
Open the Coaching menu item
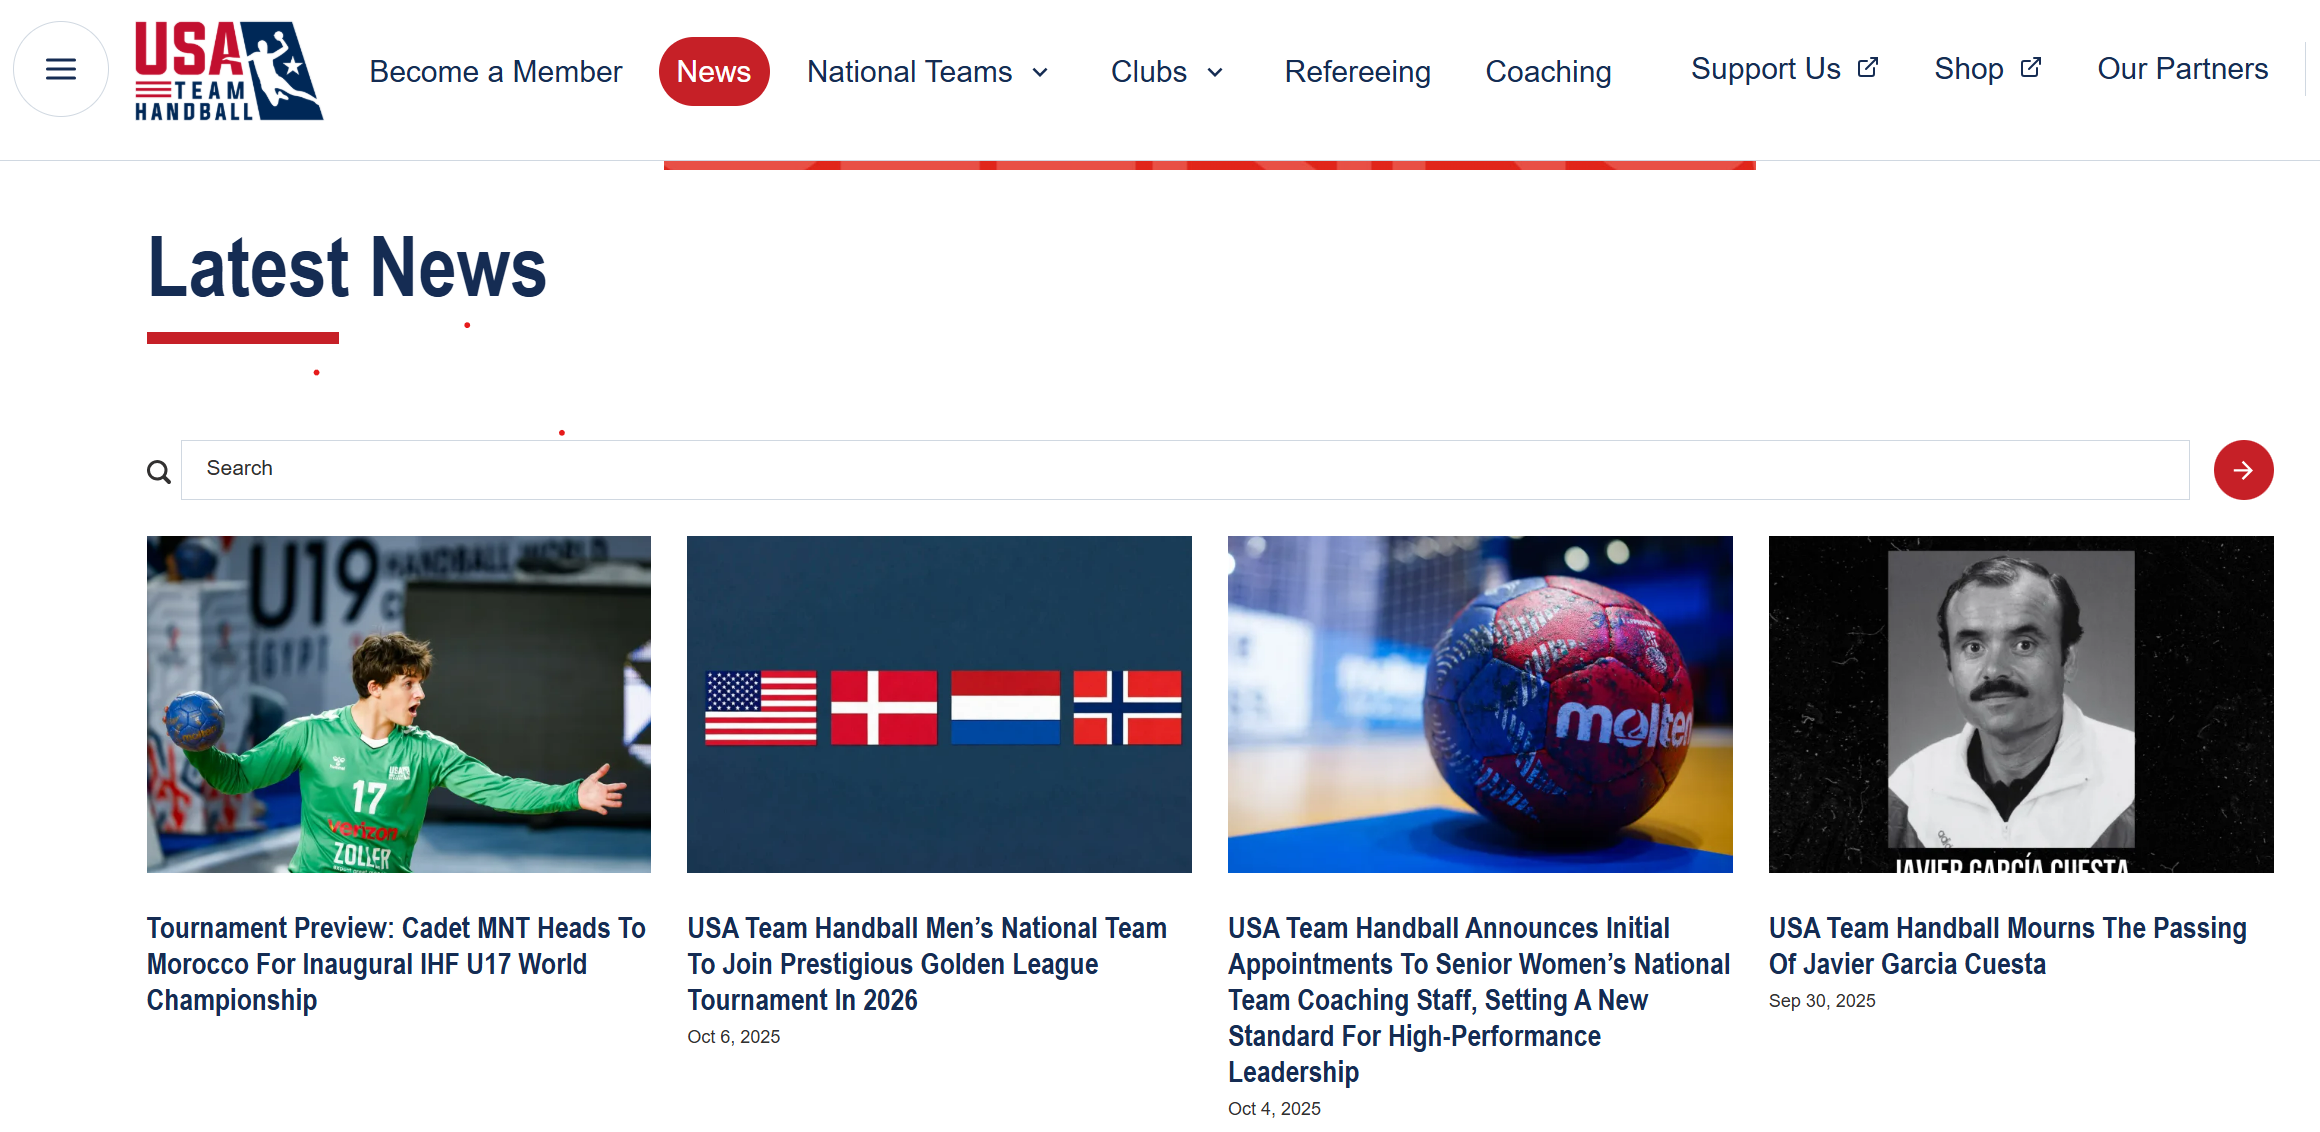pos(1548,72)
